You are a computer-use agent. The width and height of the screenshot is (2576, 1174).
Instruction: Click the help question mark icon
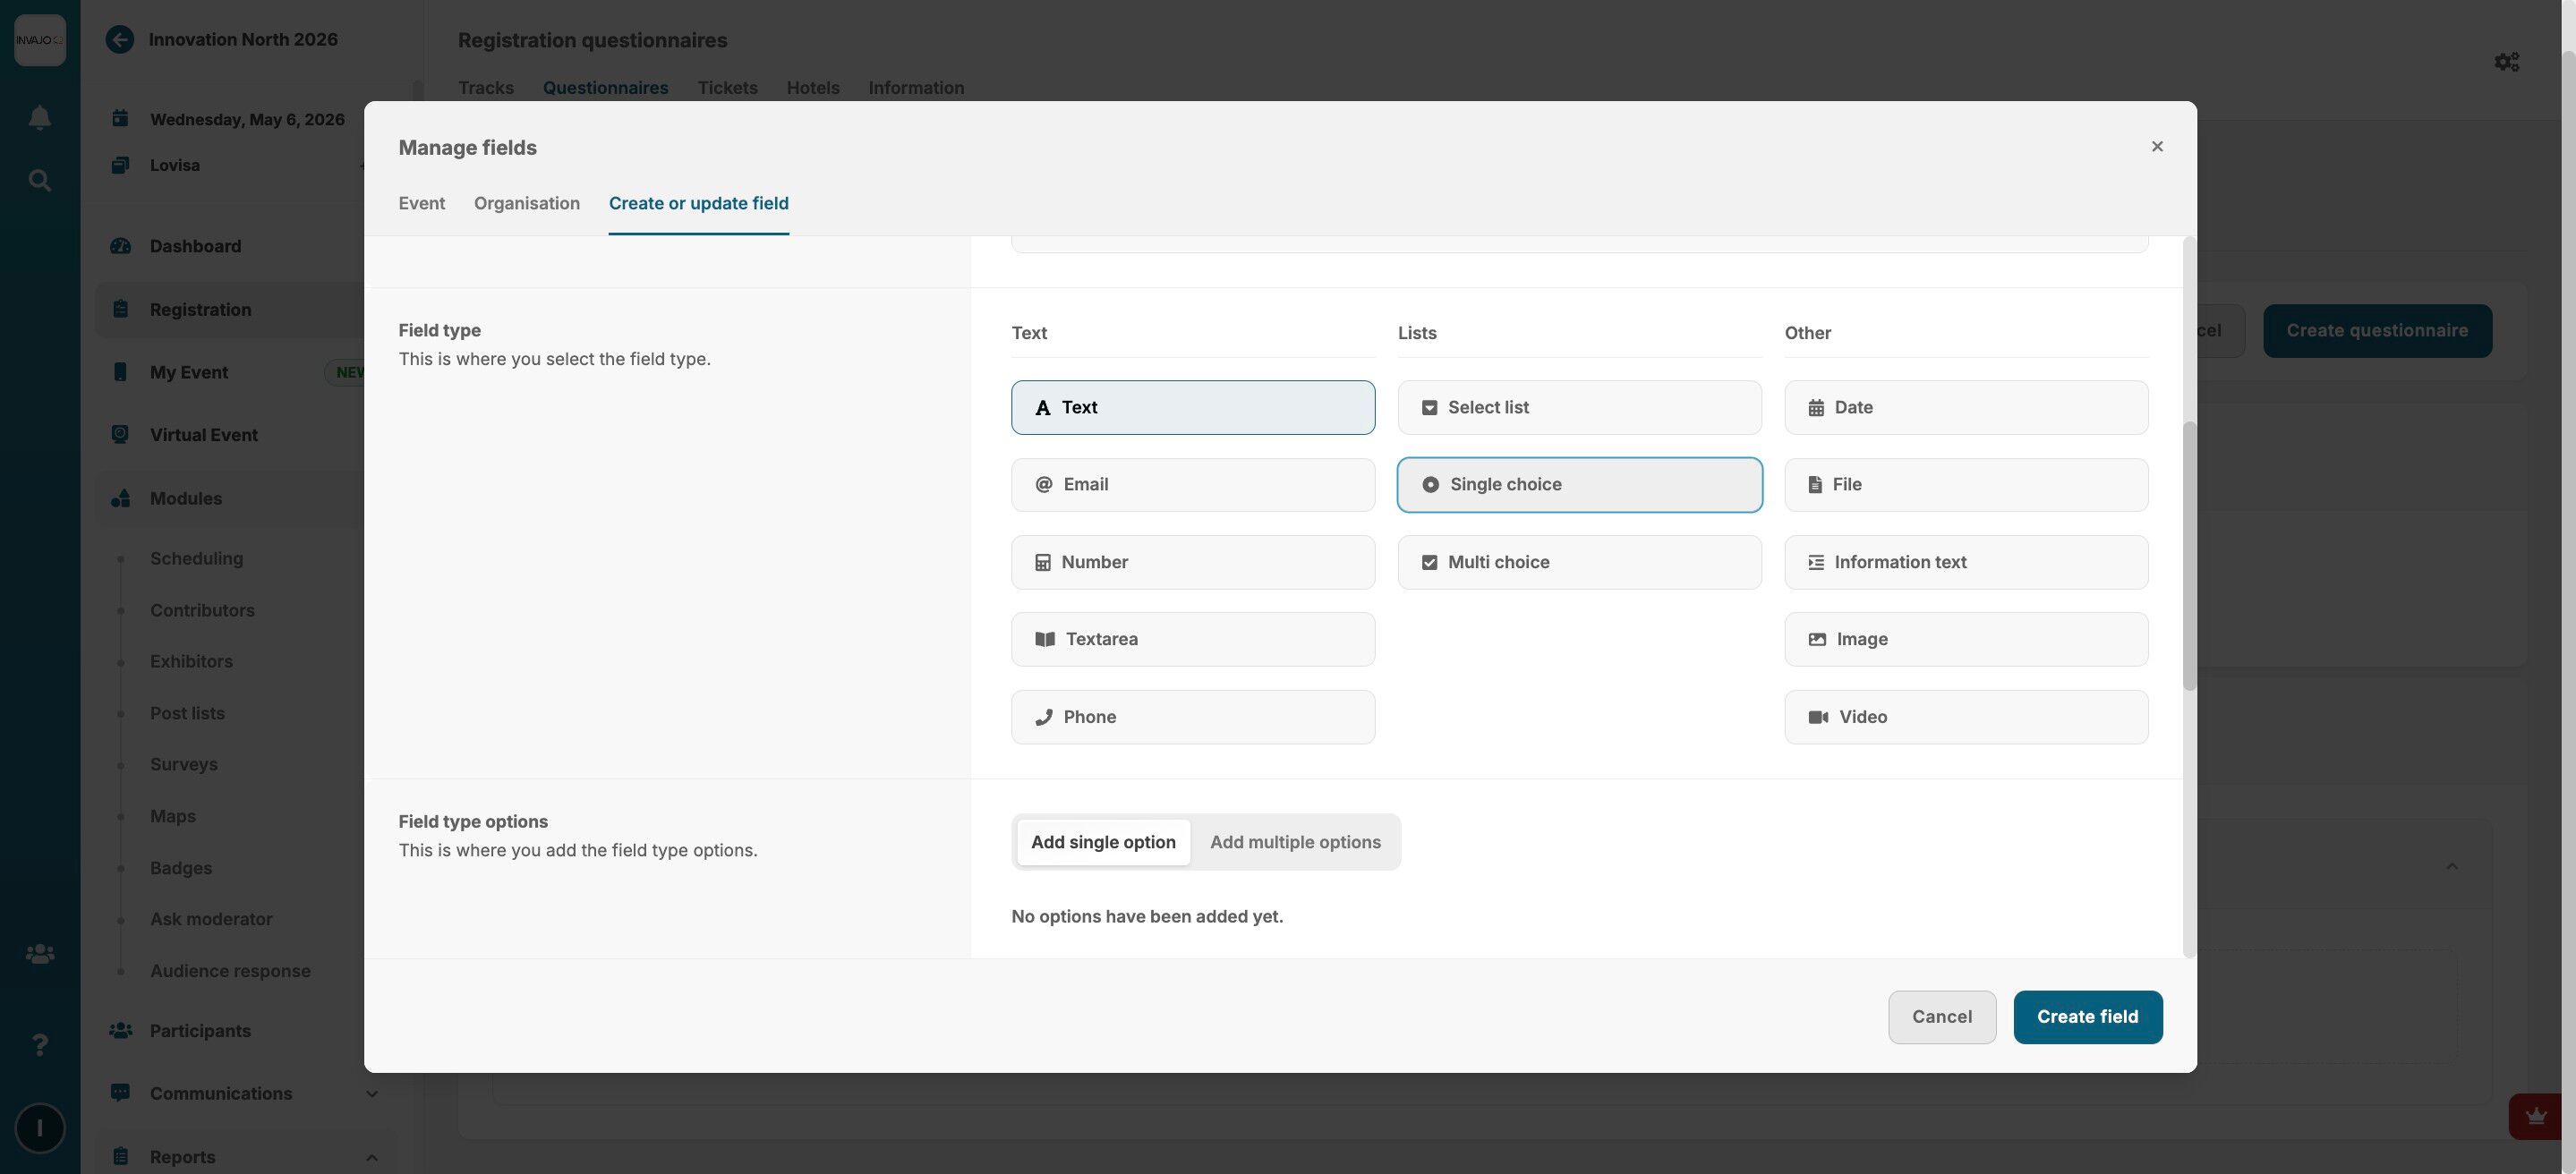[x=39, y=1044]
